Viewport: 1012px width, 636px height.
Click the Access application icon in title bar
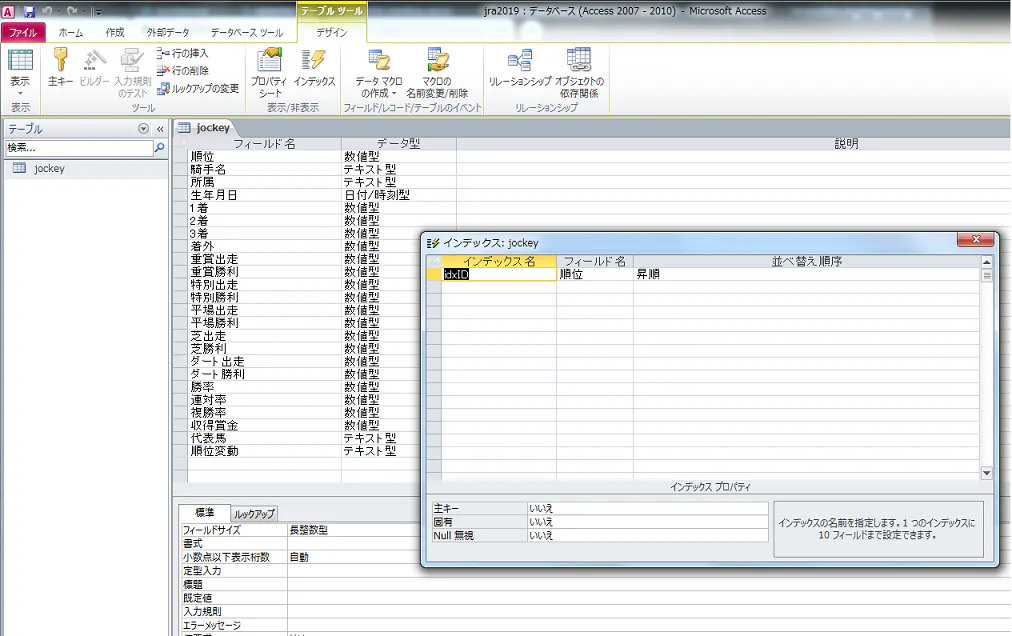click(8, 11)
